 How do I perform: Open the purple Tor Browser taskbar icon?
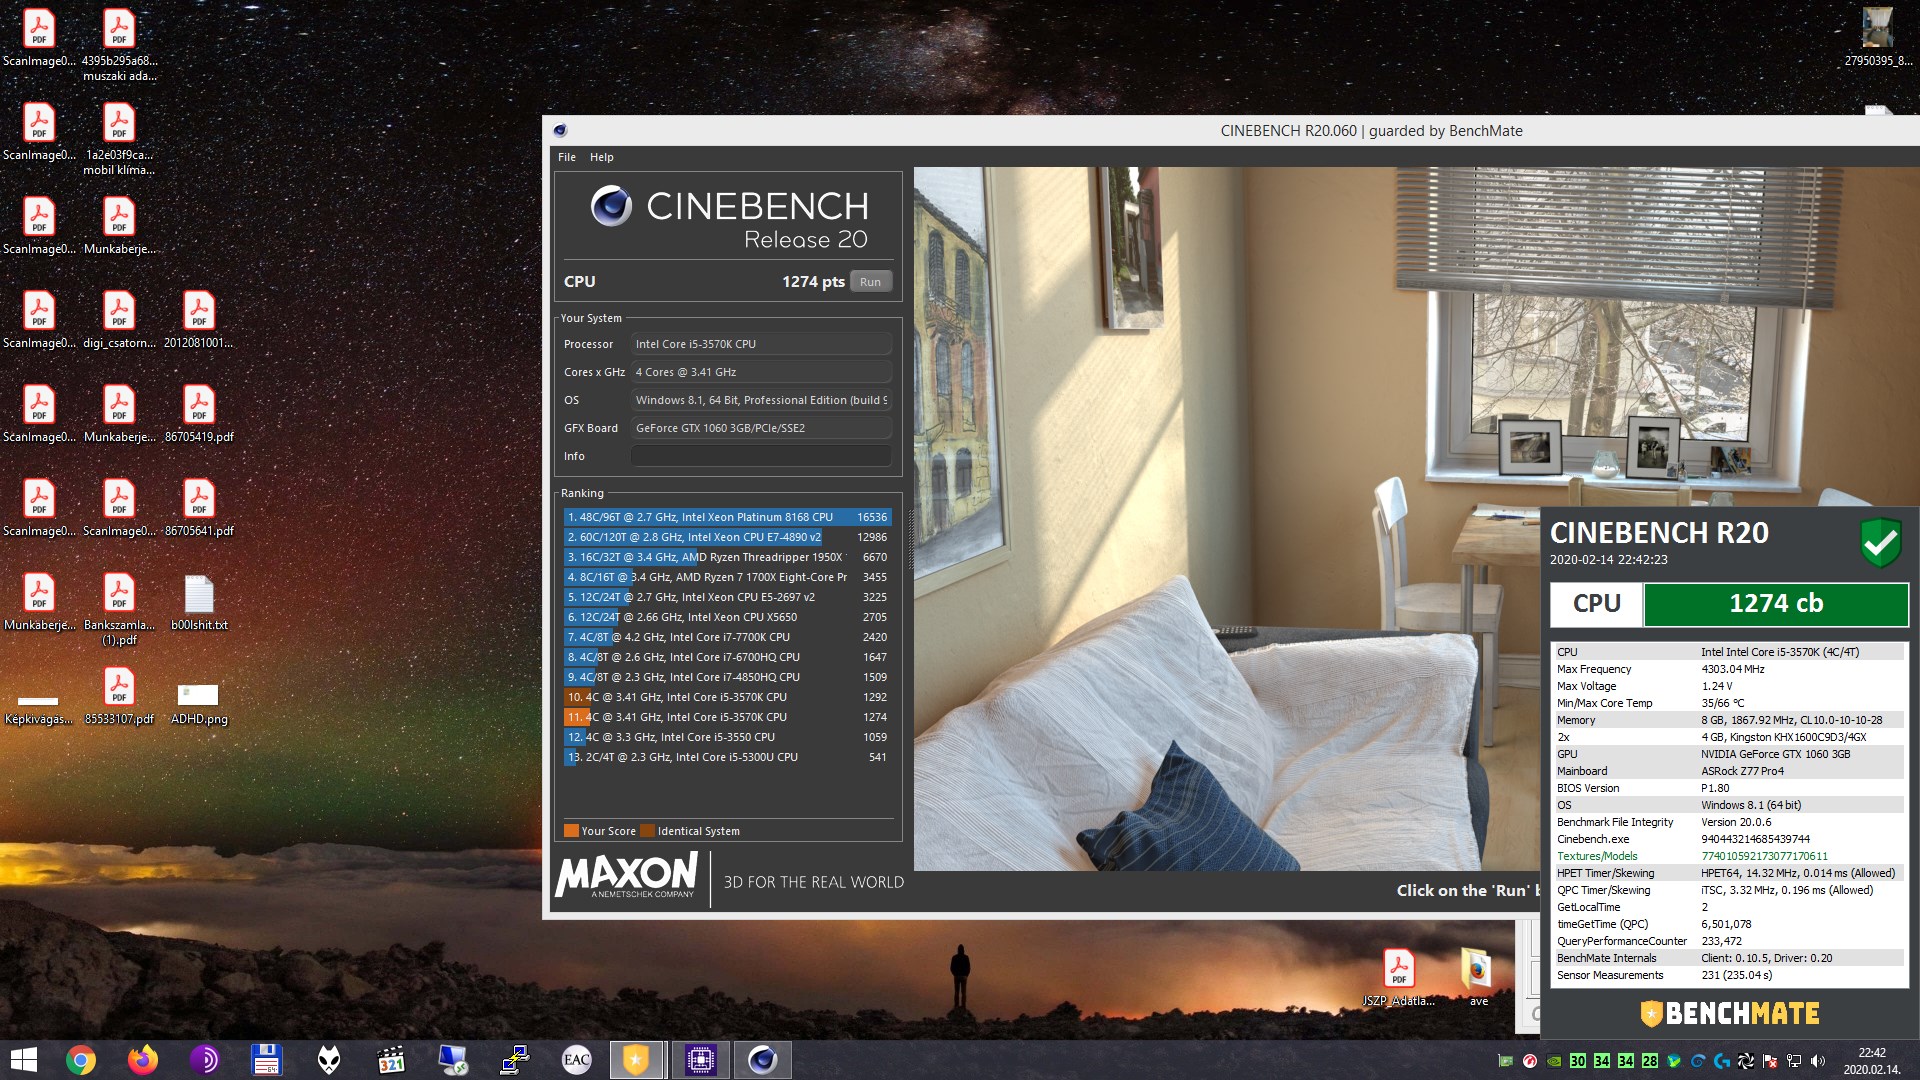205,1060
